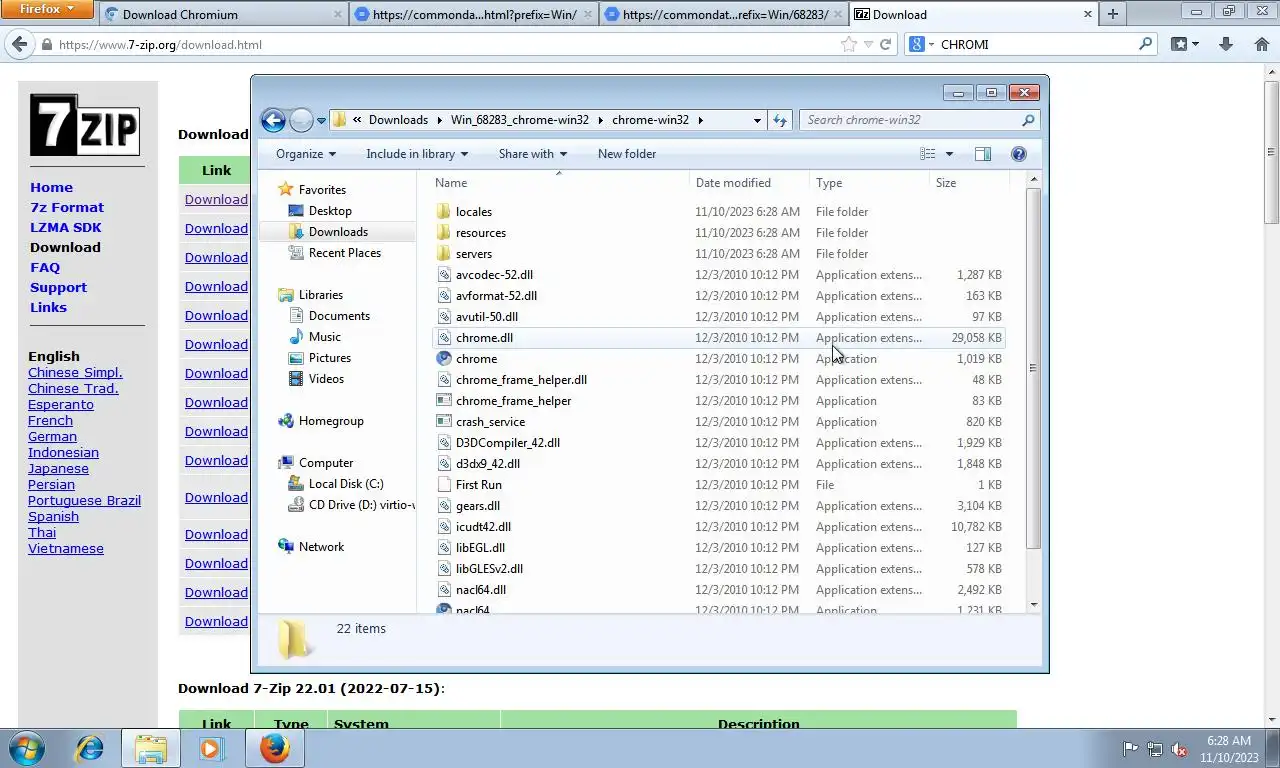
Task: Select Downloads in the navigation pane
Action: (338, 232)
